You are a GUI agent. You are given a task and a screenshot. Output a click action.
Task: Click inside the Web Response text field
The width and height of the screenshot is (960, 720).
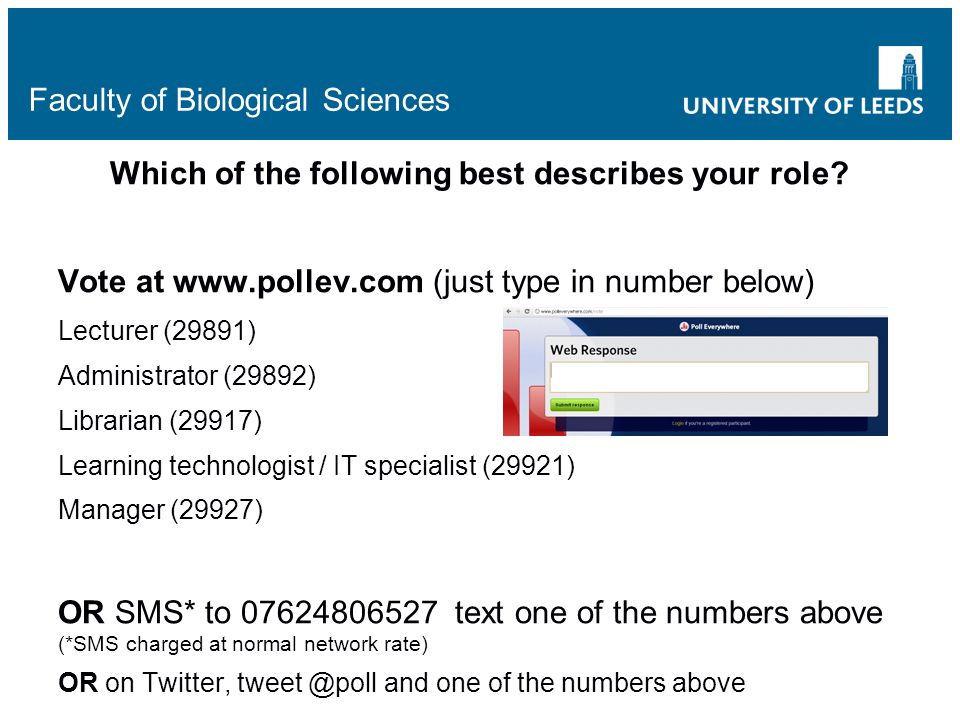pyautogui.click(x=709, y=377)
